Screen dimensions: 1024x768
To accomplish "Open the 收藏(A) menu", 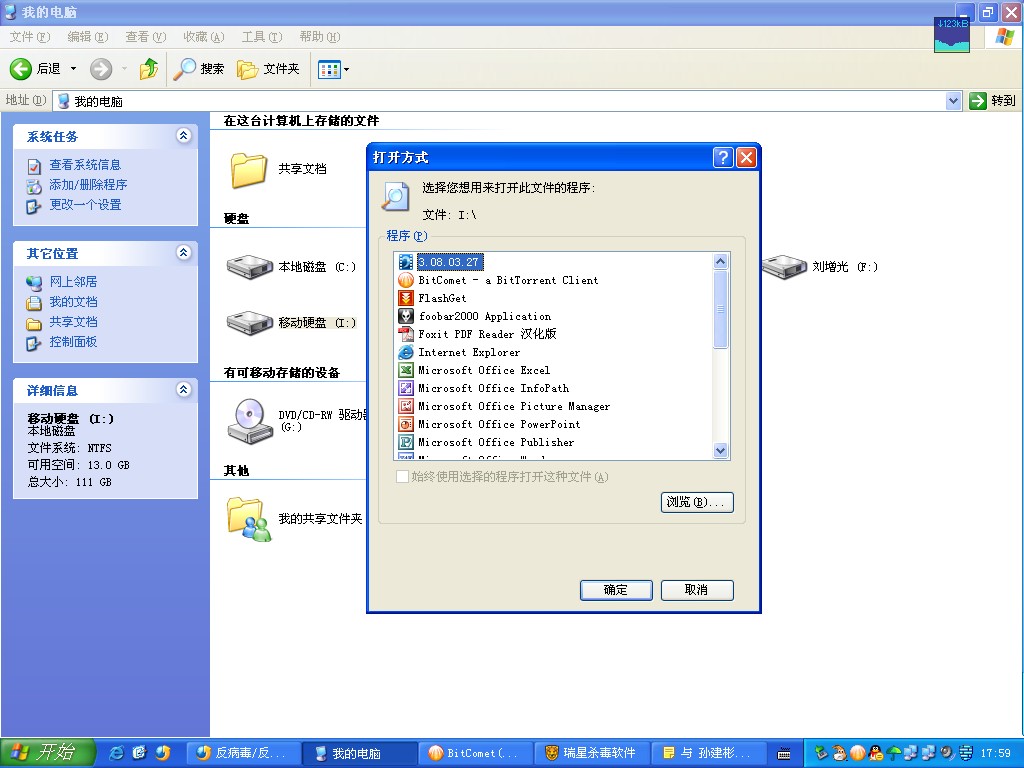I will coord(204,37).
